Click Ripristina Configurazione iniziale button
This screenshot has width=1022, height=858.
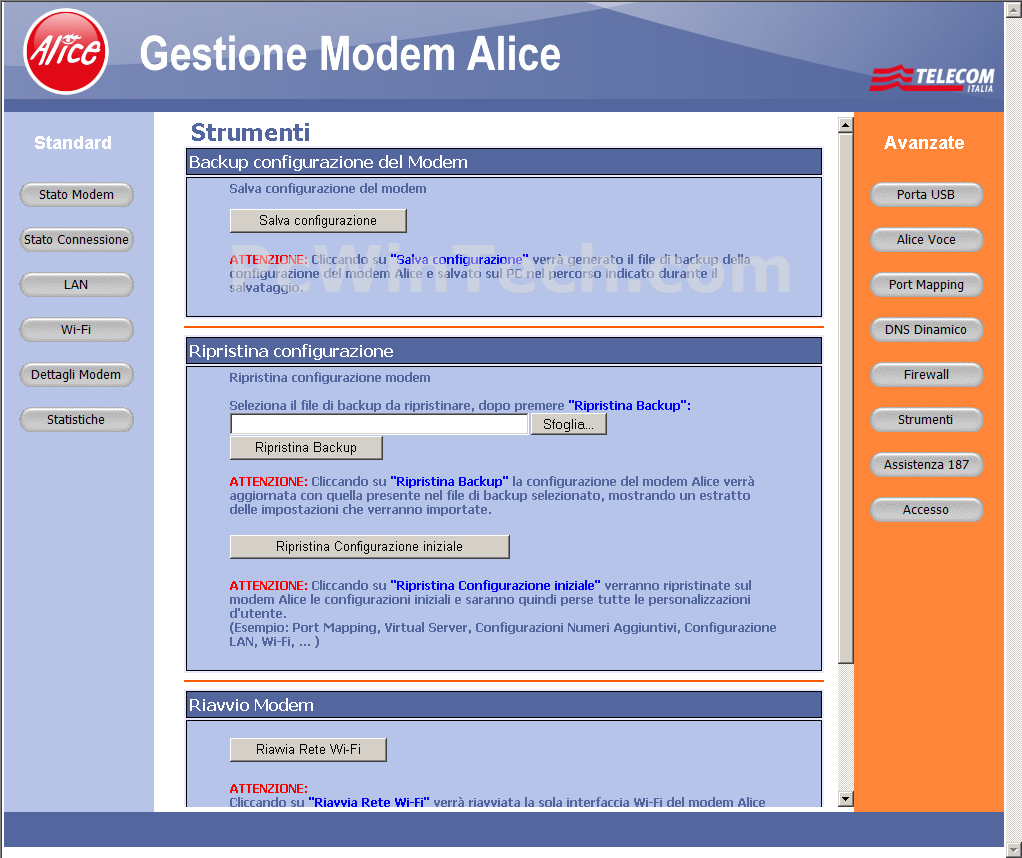pos(370,546)
